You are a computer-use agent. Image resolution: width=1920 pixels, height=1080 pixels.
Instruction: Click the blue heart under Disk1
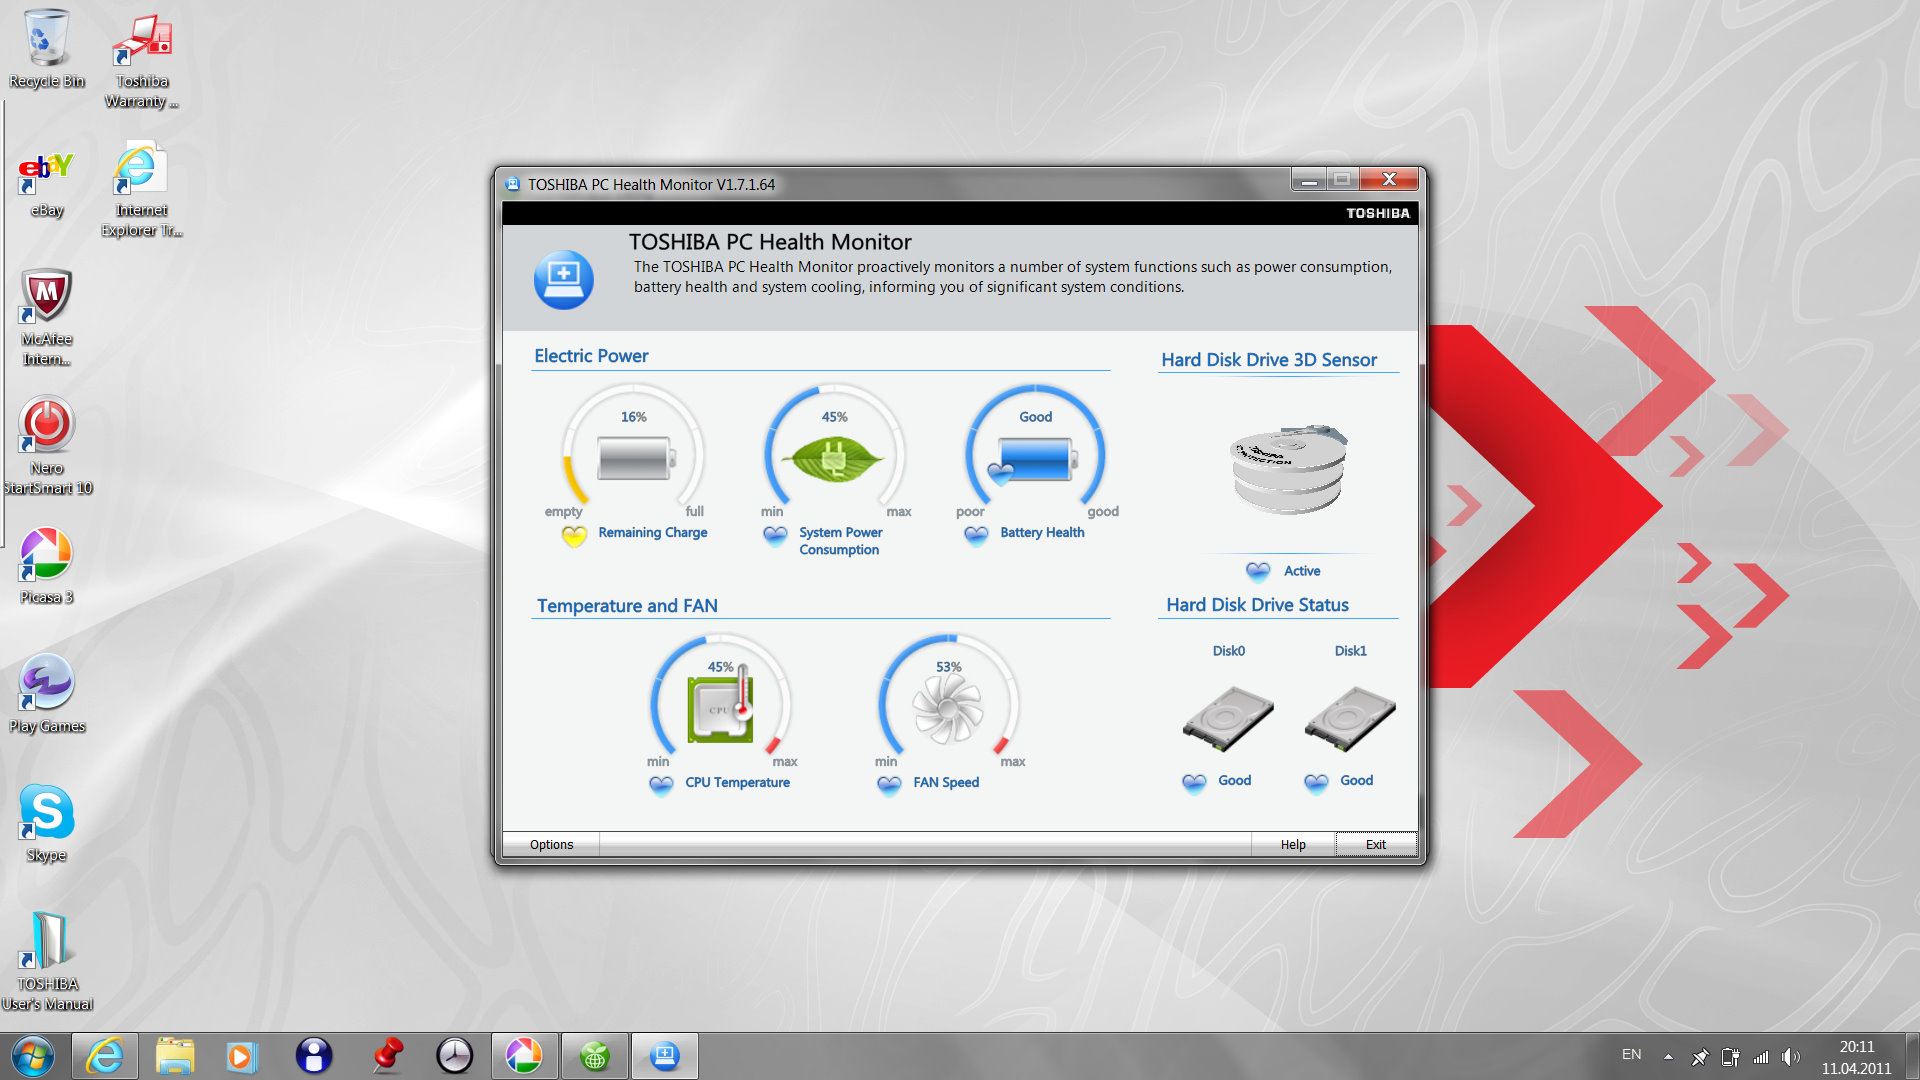[1316, 783]
